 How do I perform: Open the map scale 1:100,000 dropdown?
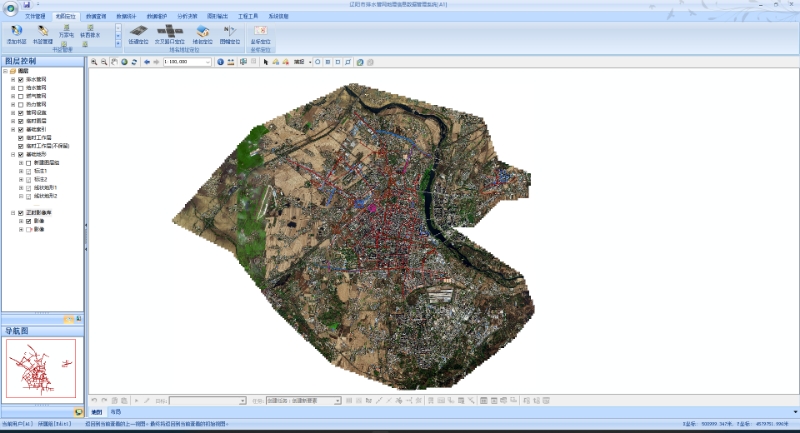point(208,62)
